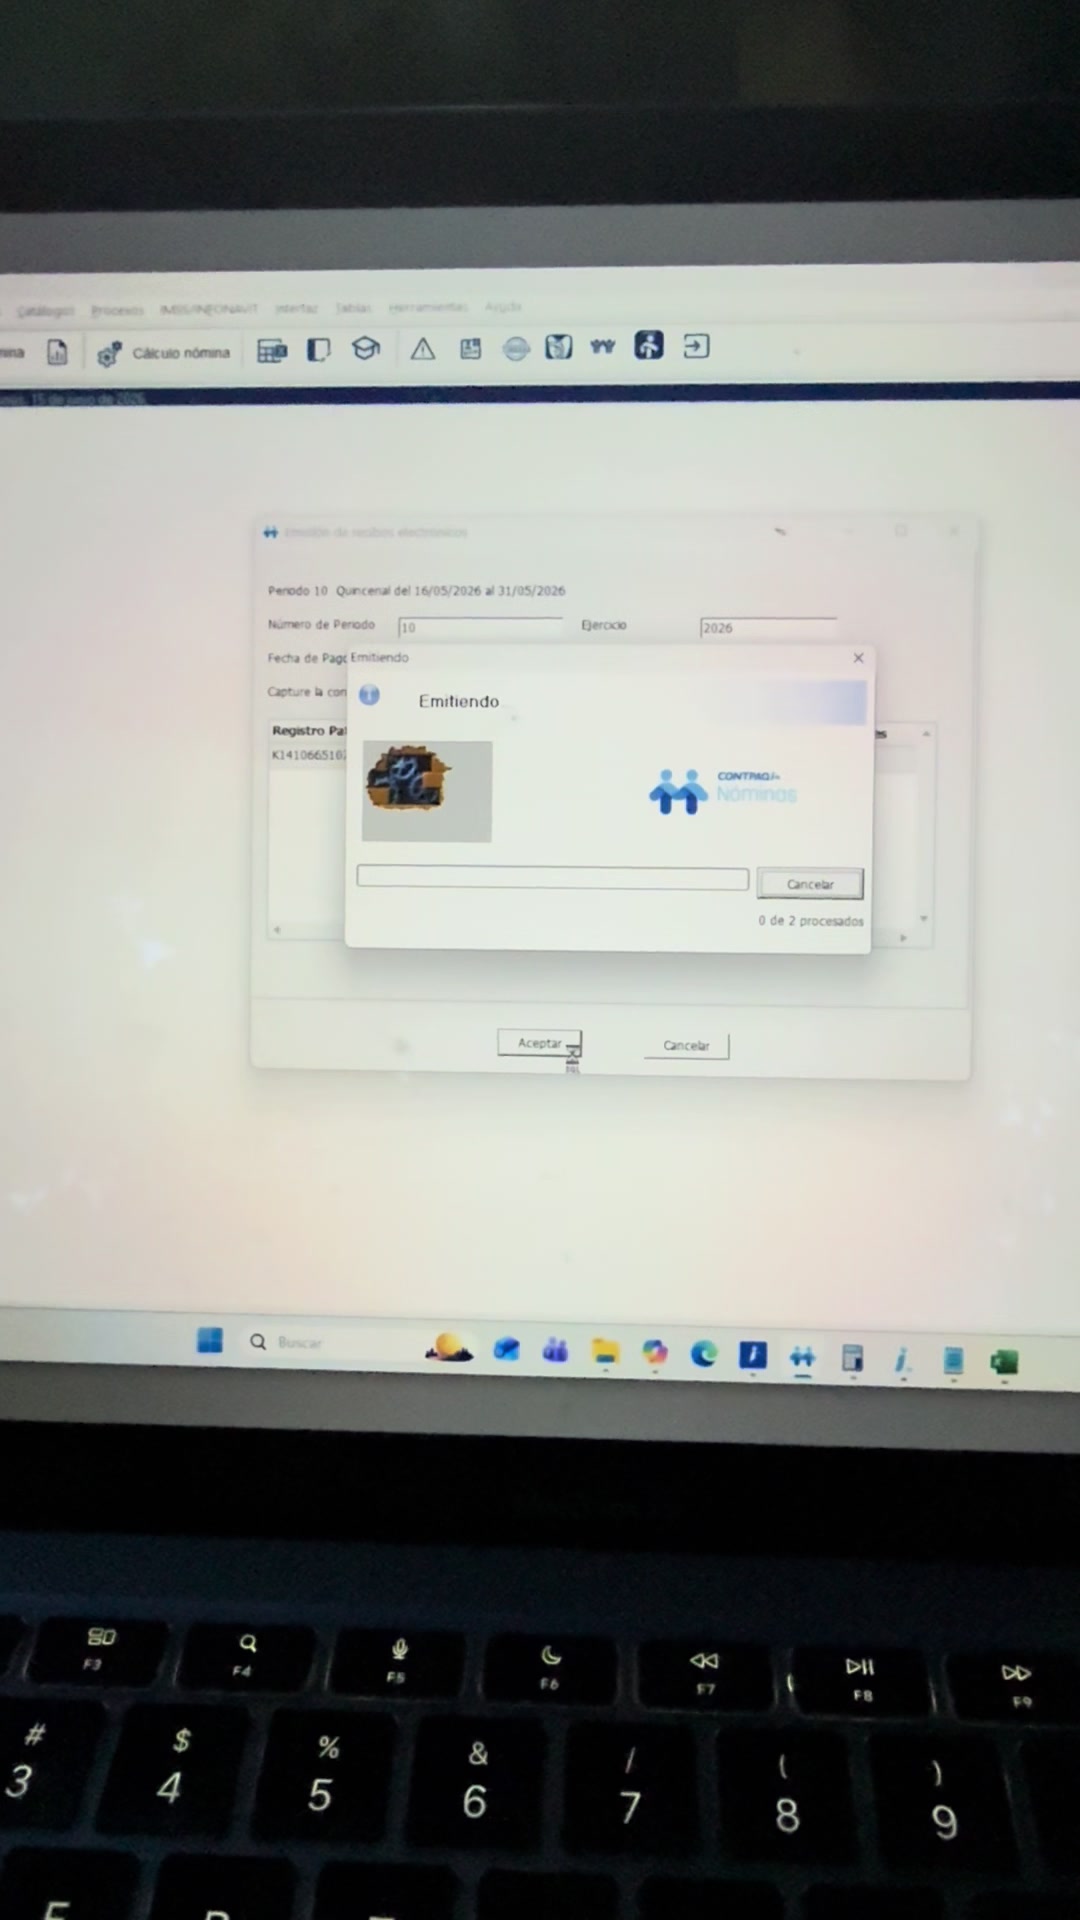This screenshot has width=1080, height=1920.
Task: Open the globe toolbar icon
Action: pyautogui.click(x=516, y=348)
